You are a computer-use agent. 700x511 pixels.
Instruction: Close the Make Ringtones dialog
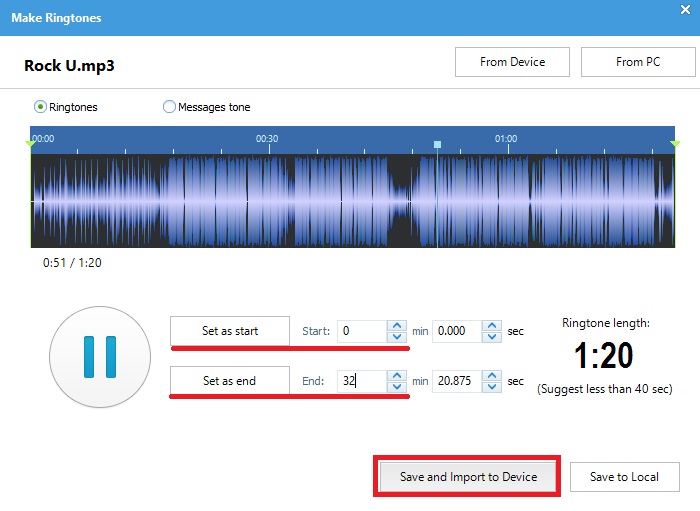pyautogui.click(x=682, y=16)
